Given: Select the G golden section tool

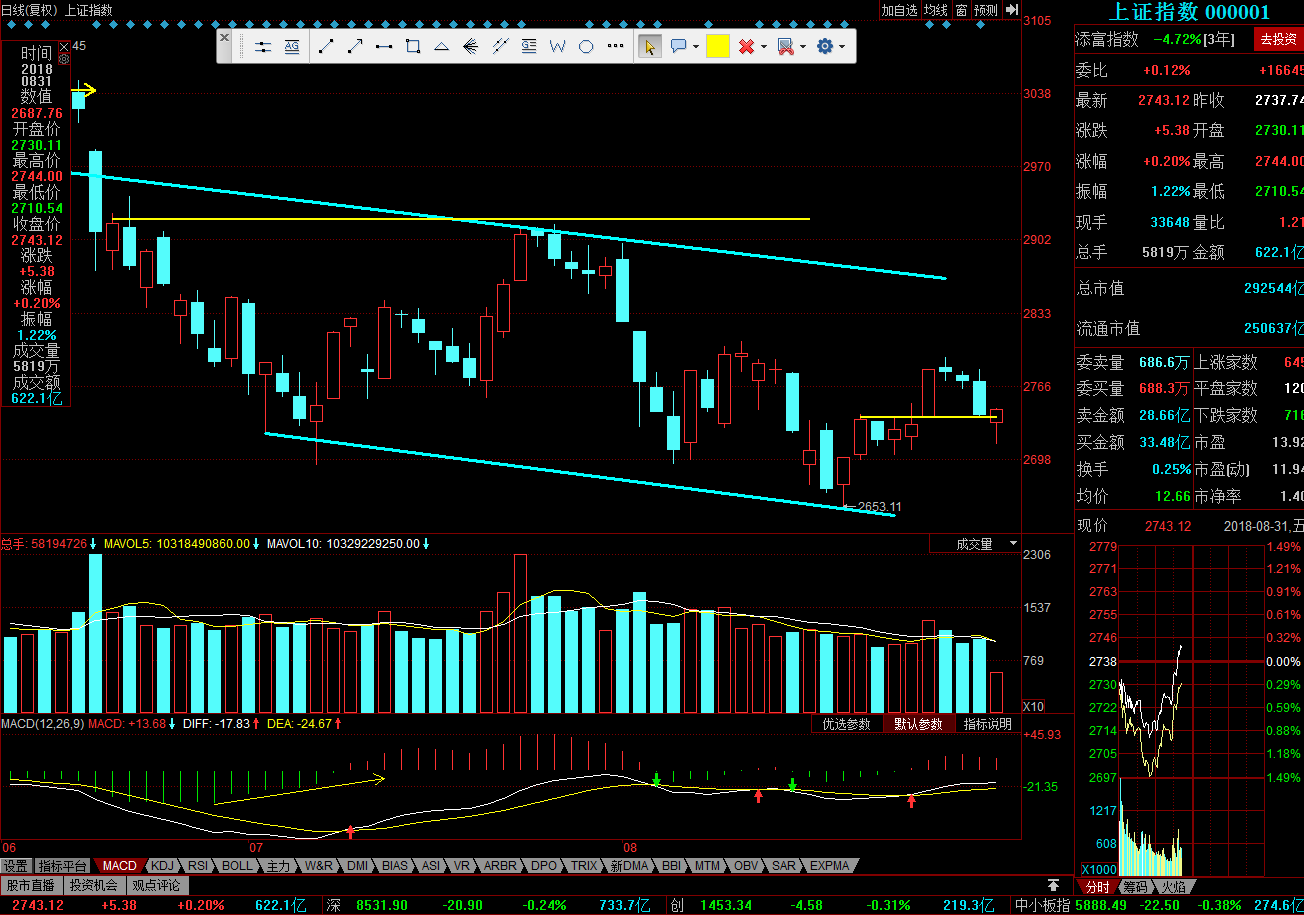Looking at the screenshot, I should pyautogui.click(x=529, y=46).
